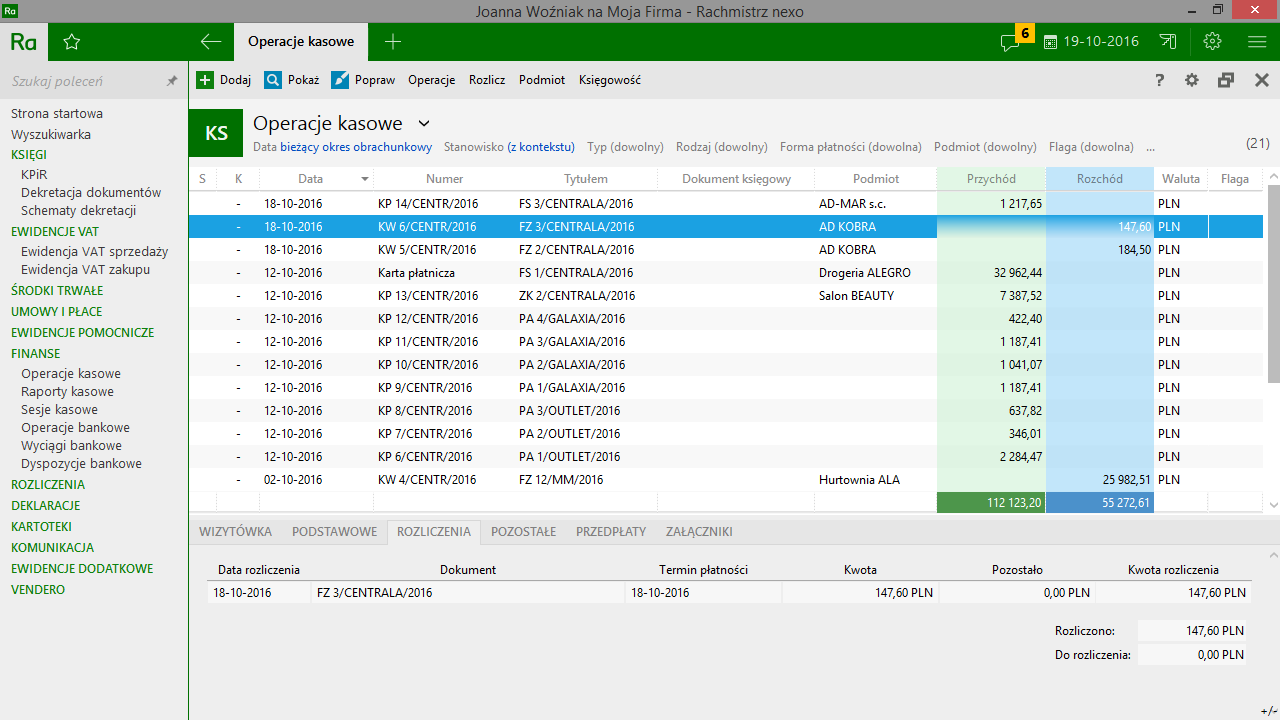Select row KW 4/CENTR/2016
Image resolution: width=1280 pixels, height=720 pixels.
click(x=725, y=479)
